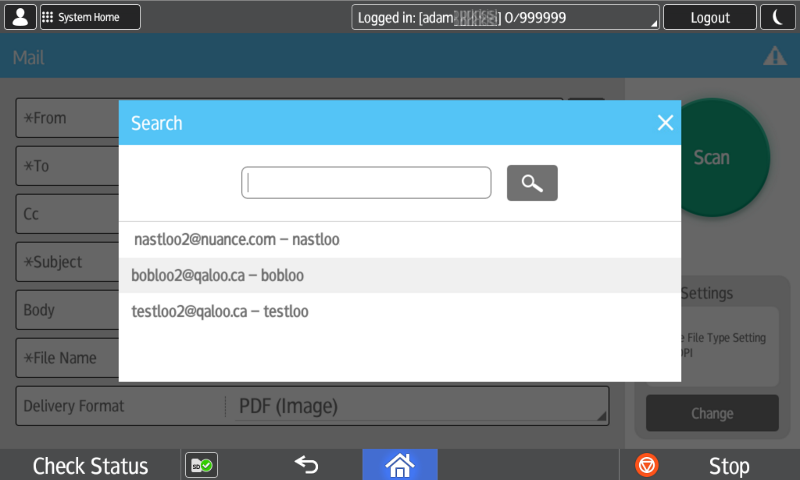Click the SD card status icon
Viewport: 800px width, 480px height.
[203, 465]
